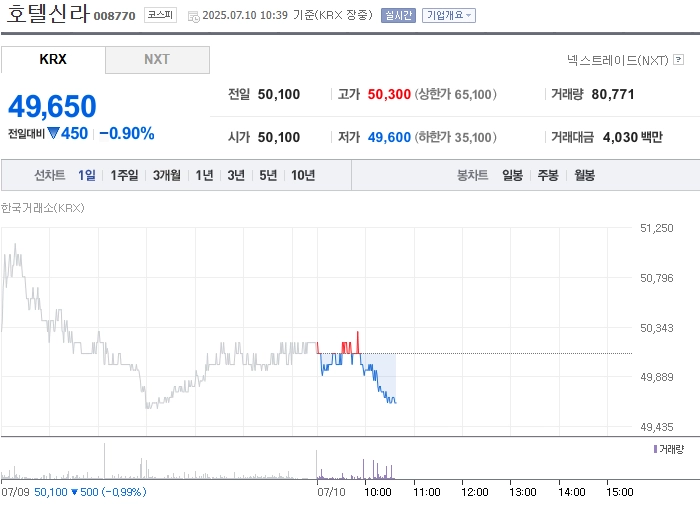Select the 1일 line chart period
700x515 pixels.
[87, 175]
